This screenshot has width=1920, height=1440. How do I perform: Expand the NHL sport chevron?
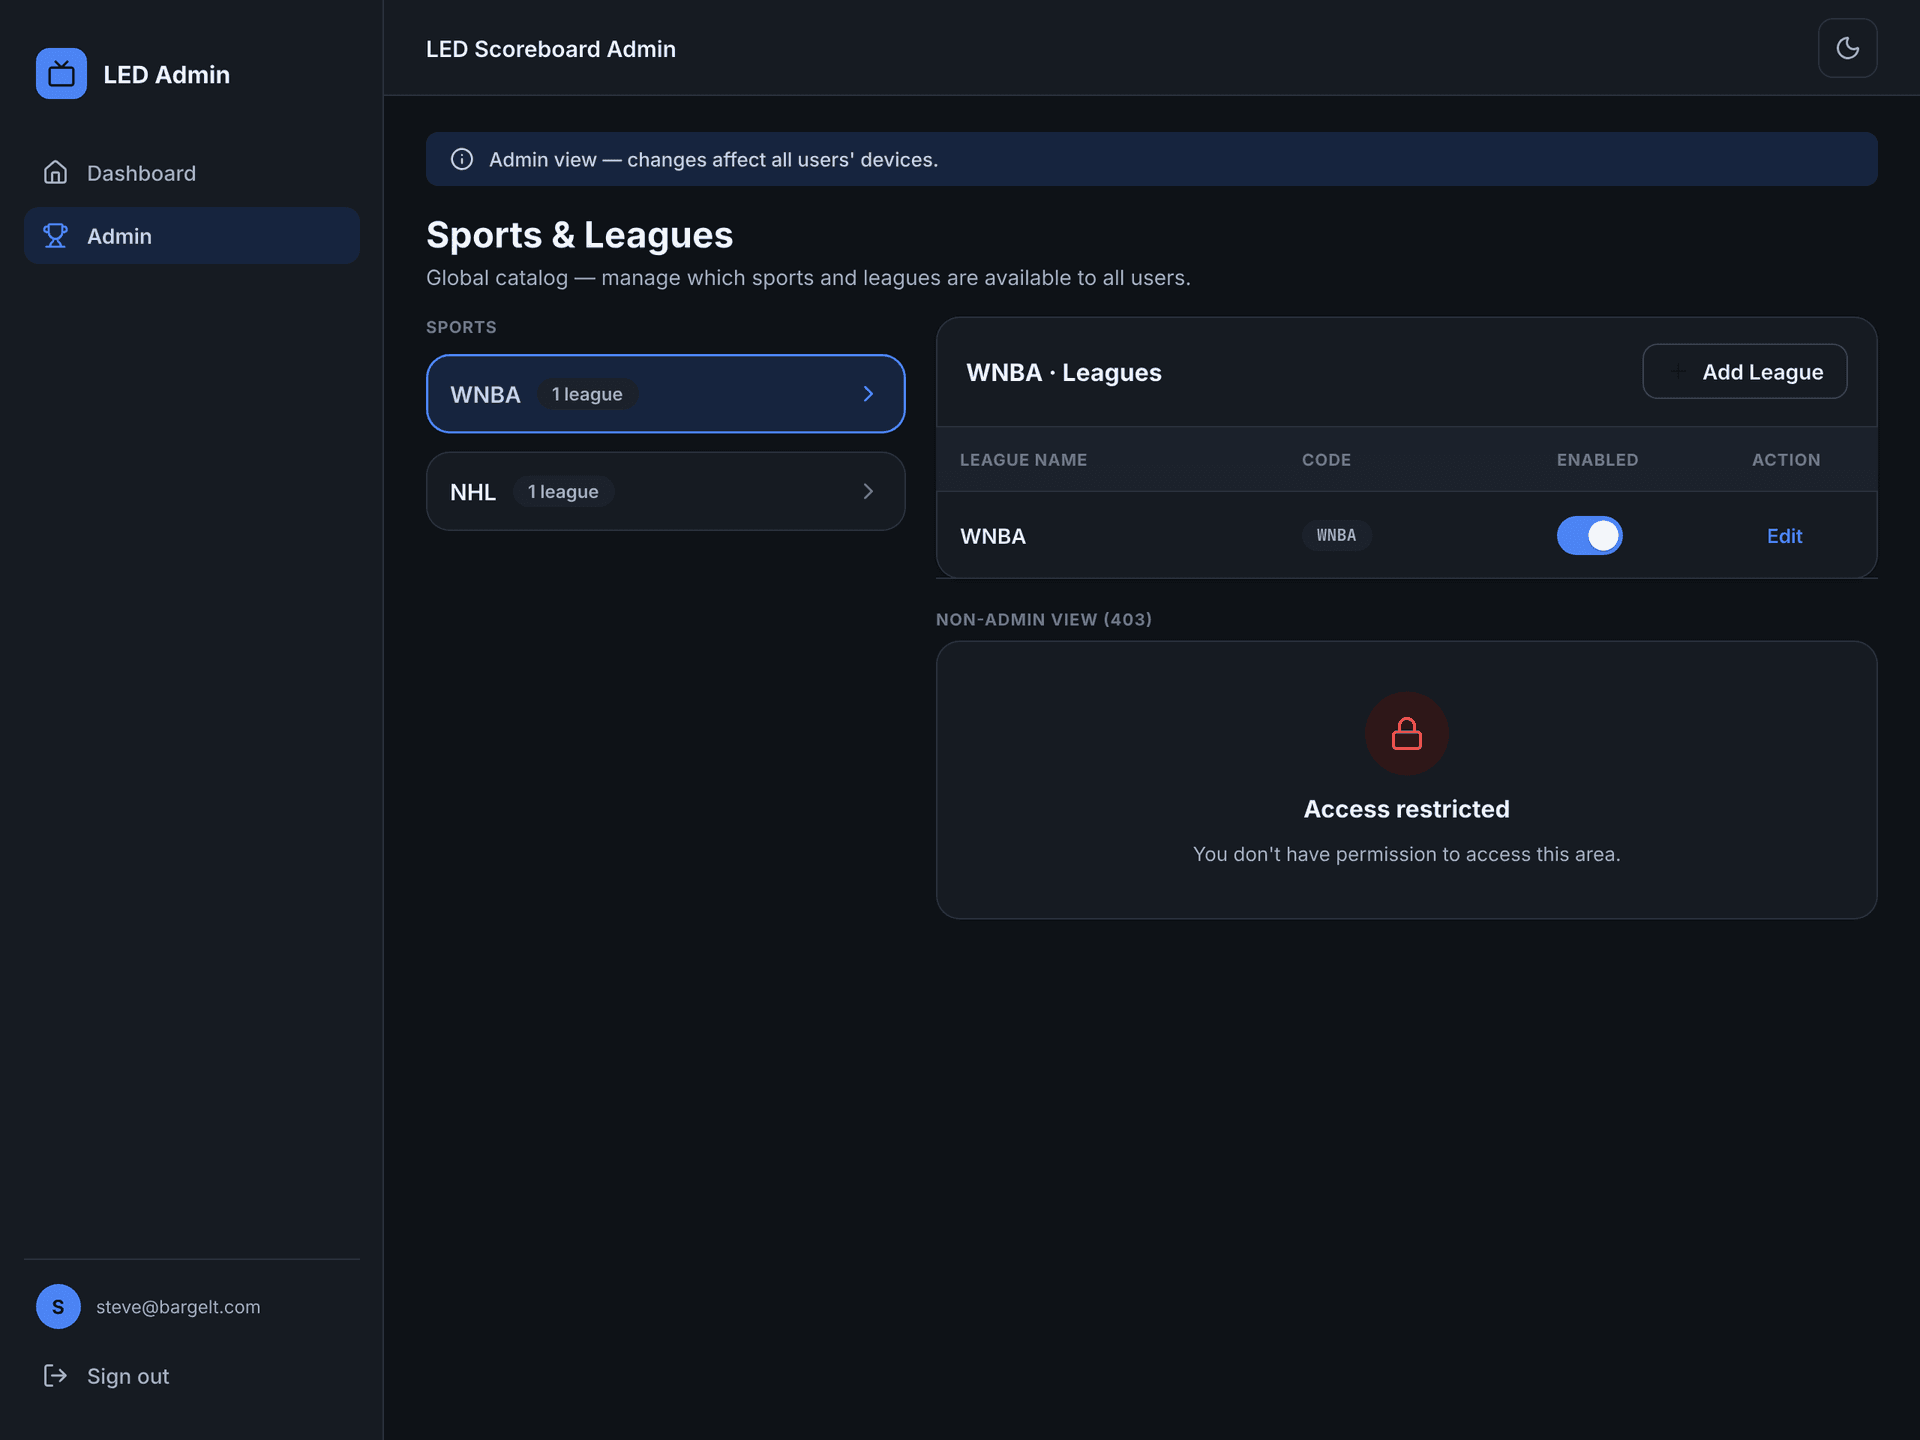[868, 491]
